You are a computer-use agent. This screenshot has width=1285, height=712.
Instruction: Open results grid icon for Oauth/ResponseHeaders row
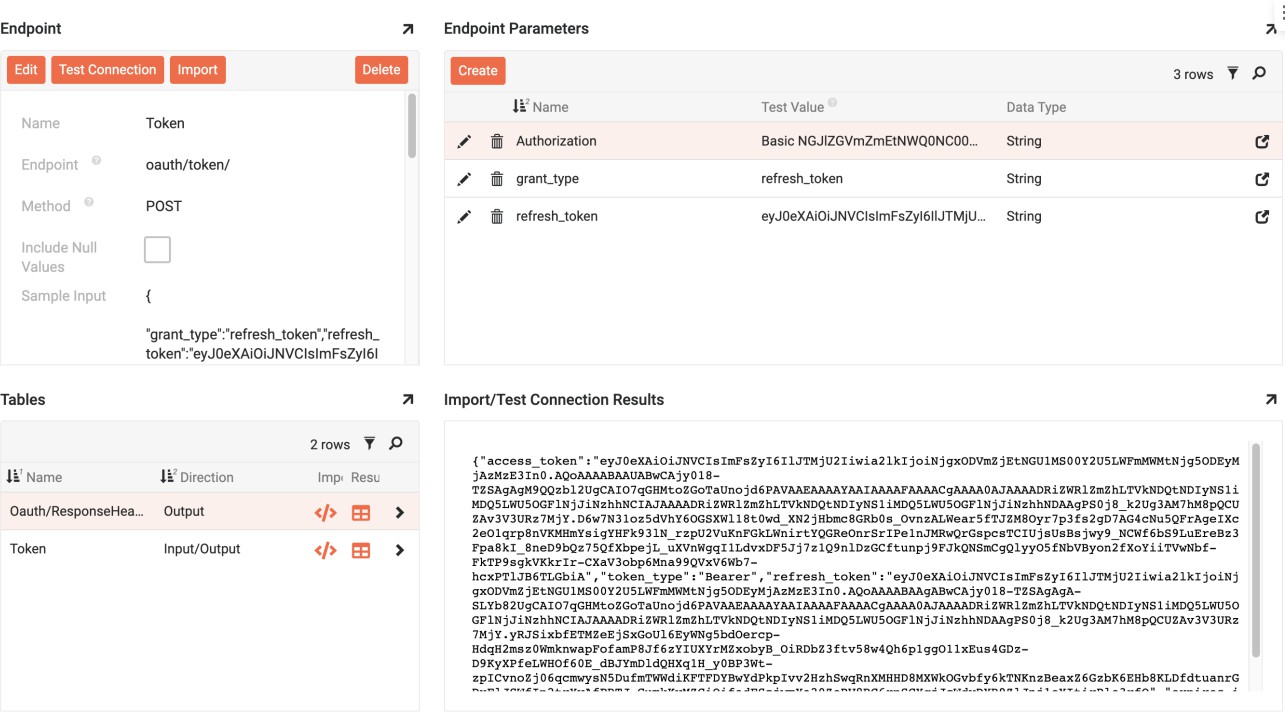click(x=361, y=512)
